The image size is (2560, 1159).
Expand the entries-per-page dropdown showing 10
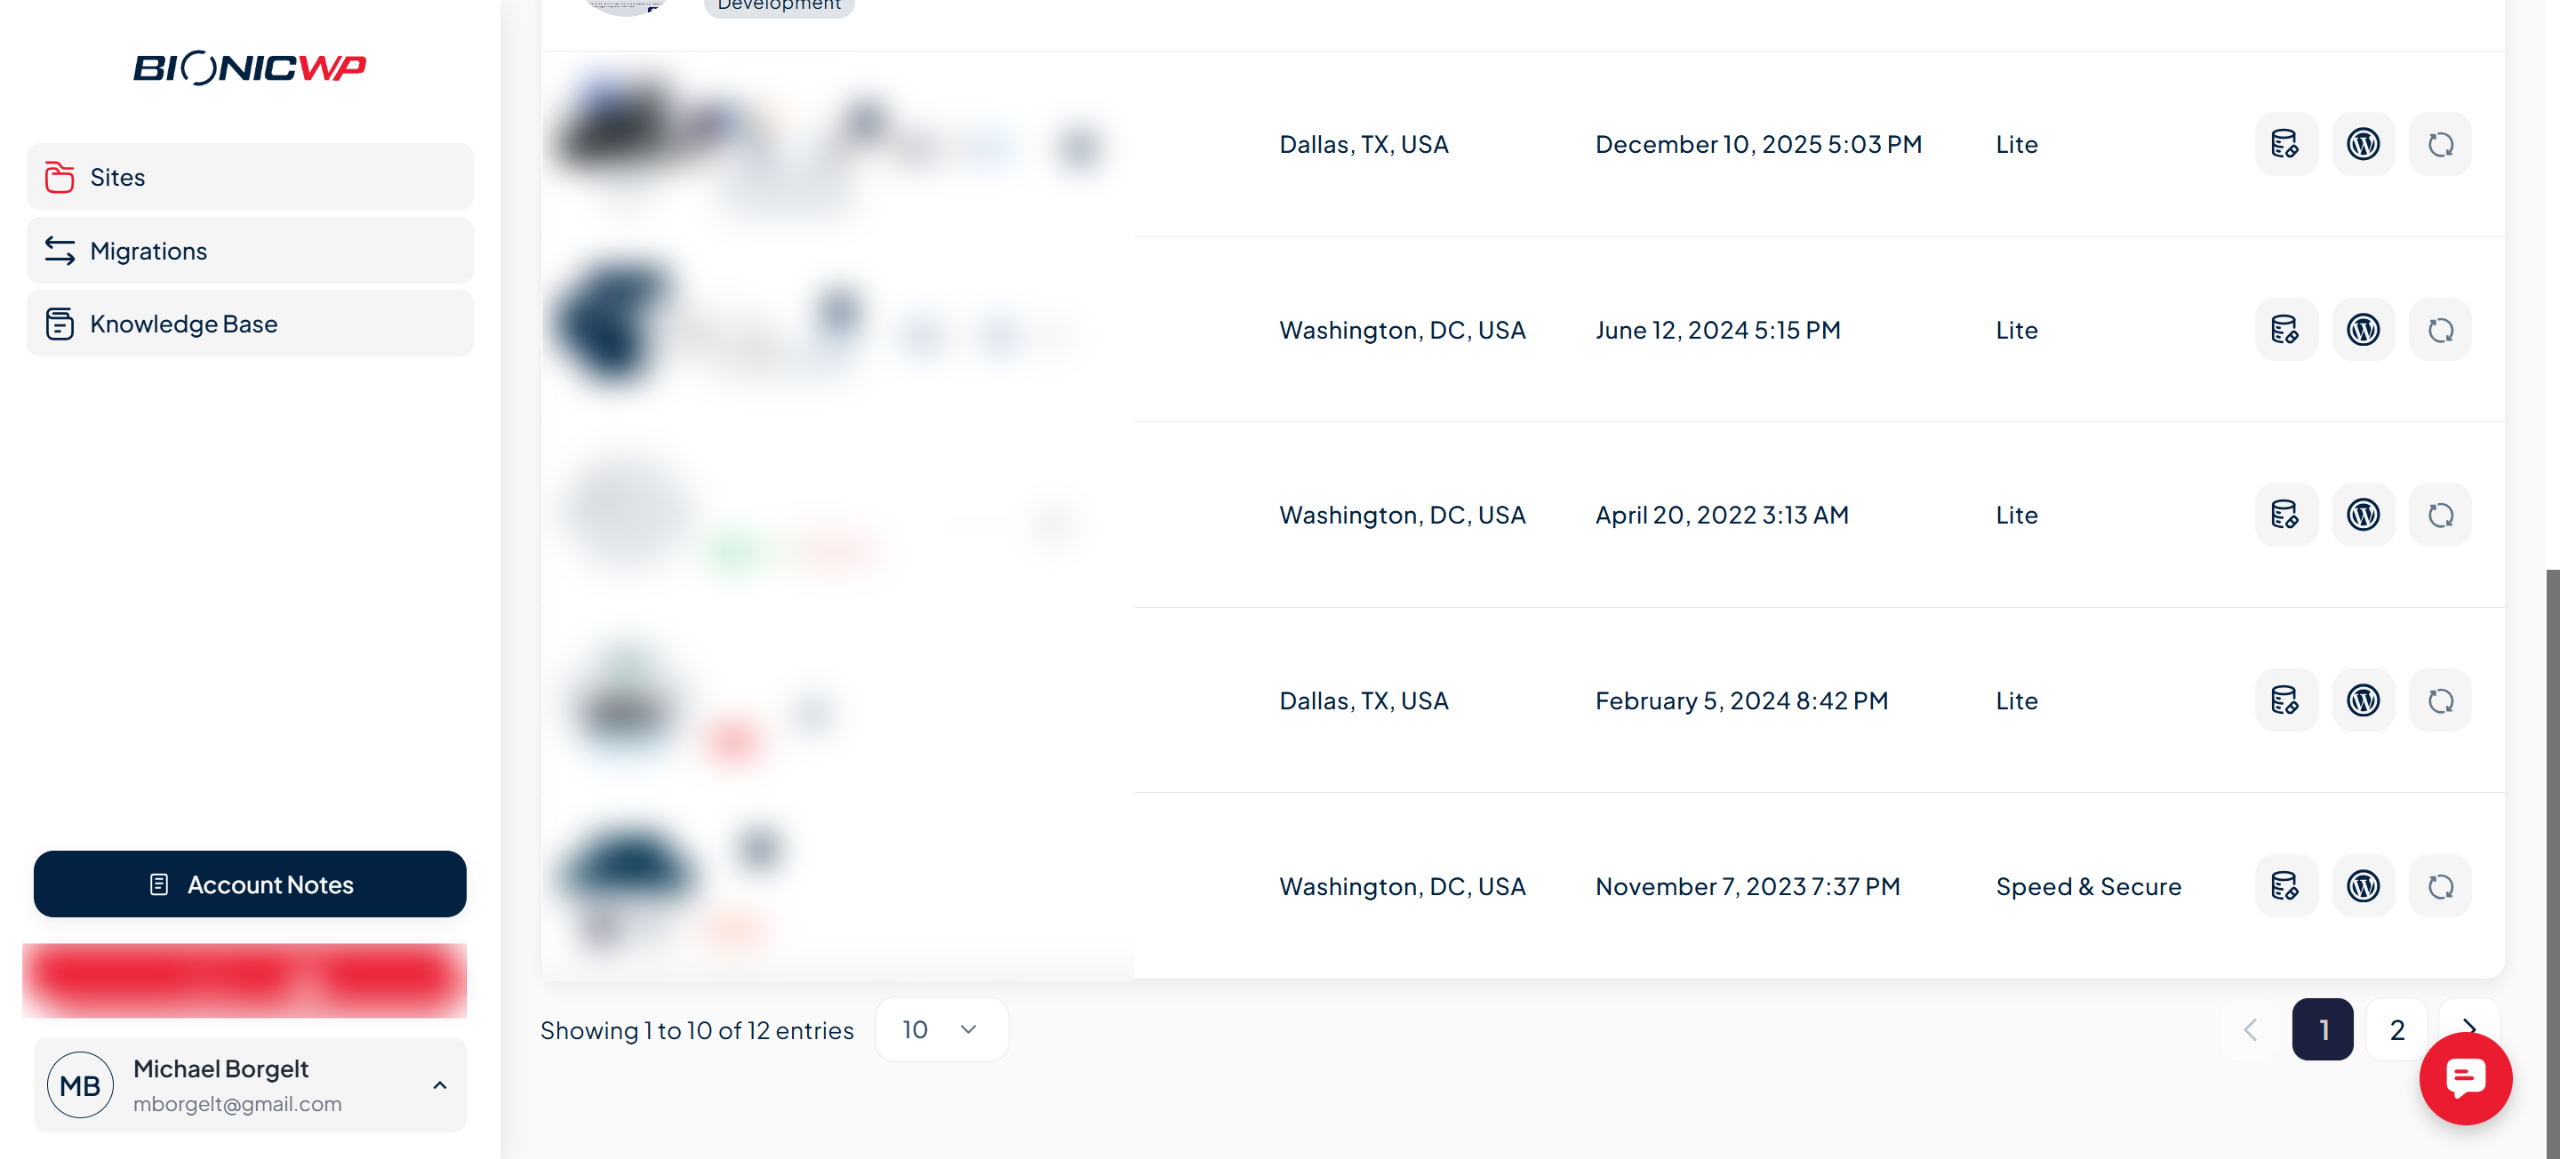pyautogui.click(x=941, y=1029)
